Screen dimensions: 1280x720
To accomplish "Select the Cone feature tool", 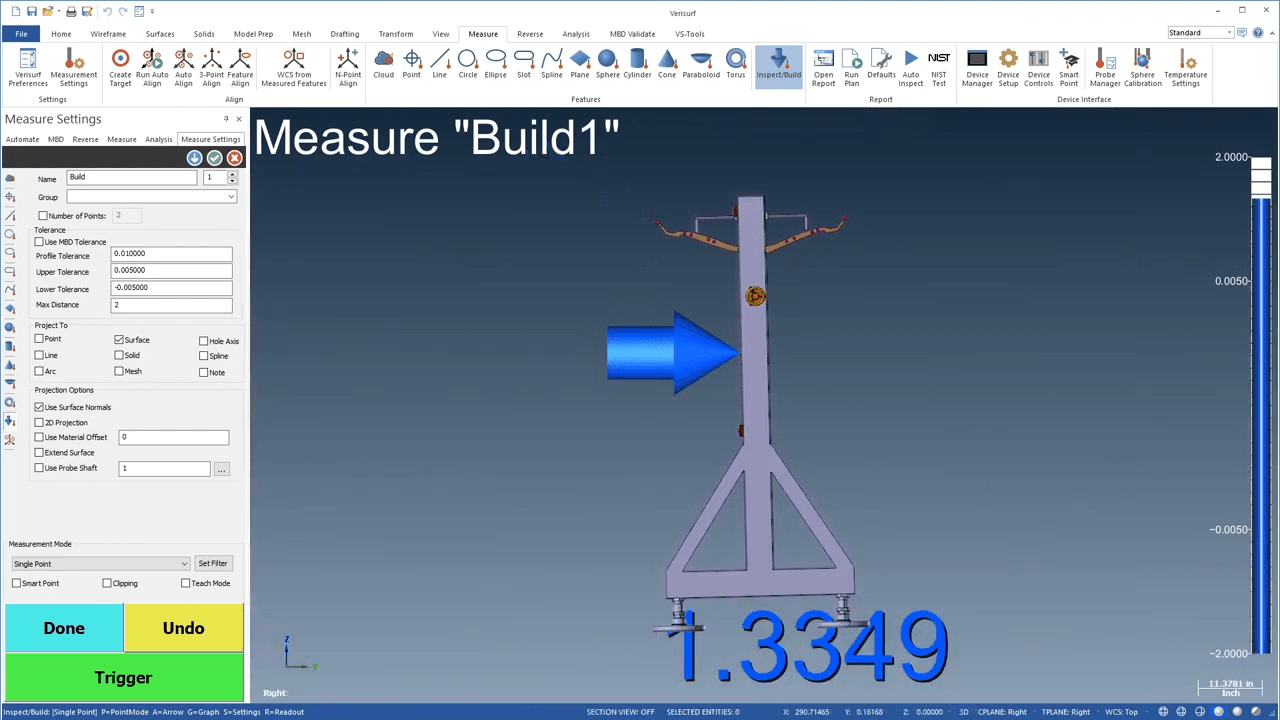I will [x=667, y=64].
